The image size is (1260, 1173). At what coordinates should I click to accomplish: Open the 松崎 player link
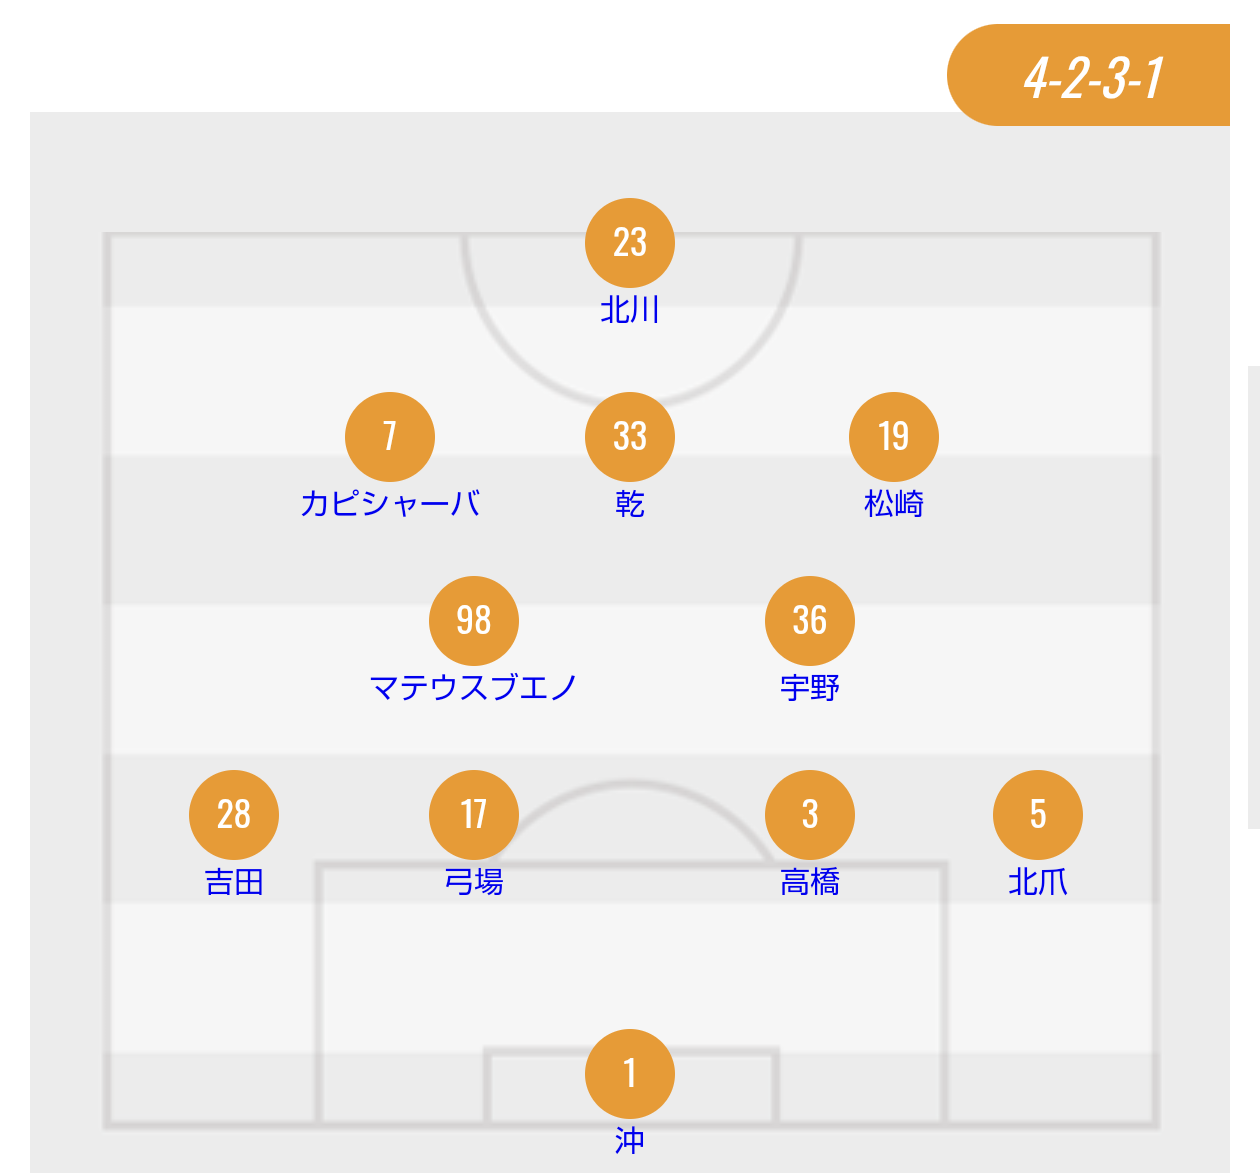tap(894, 503)
